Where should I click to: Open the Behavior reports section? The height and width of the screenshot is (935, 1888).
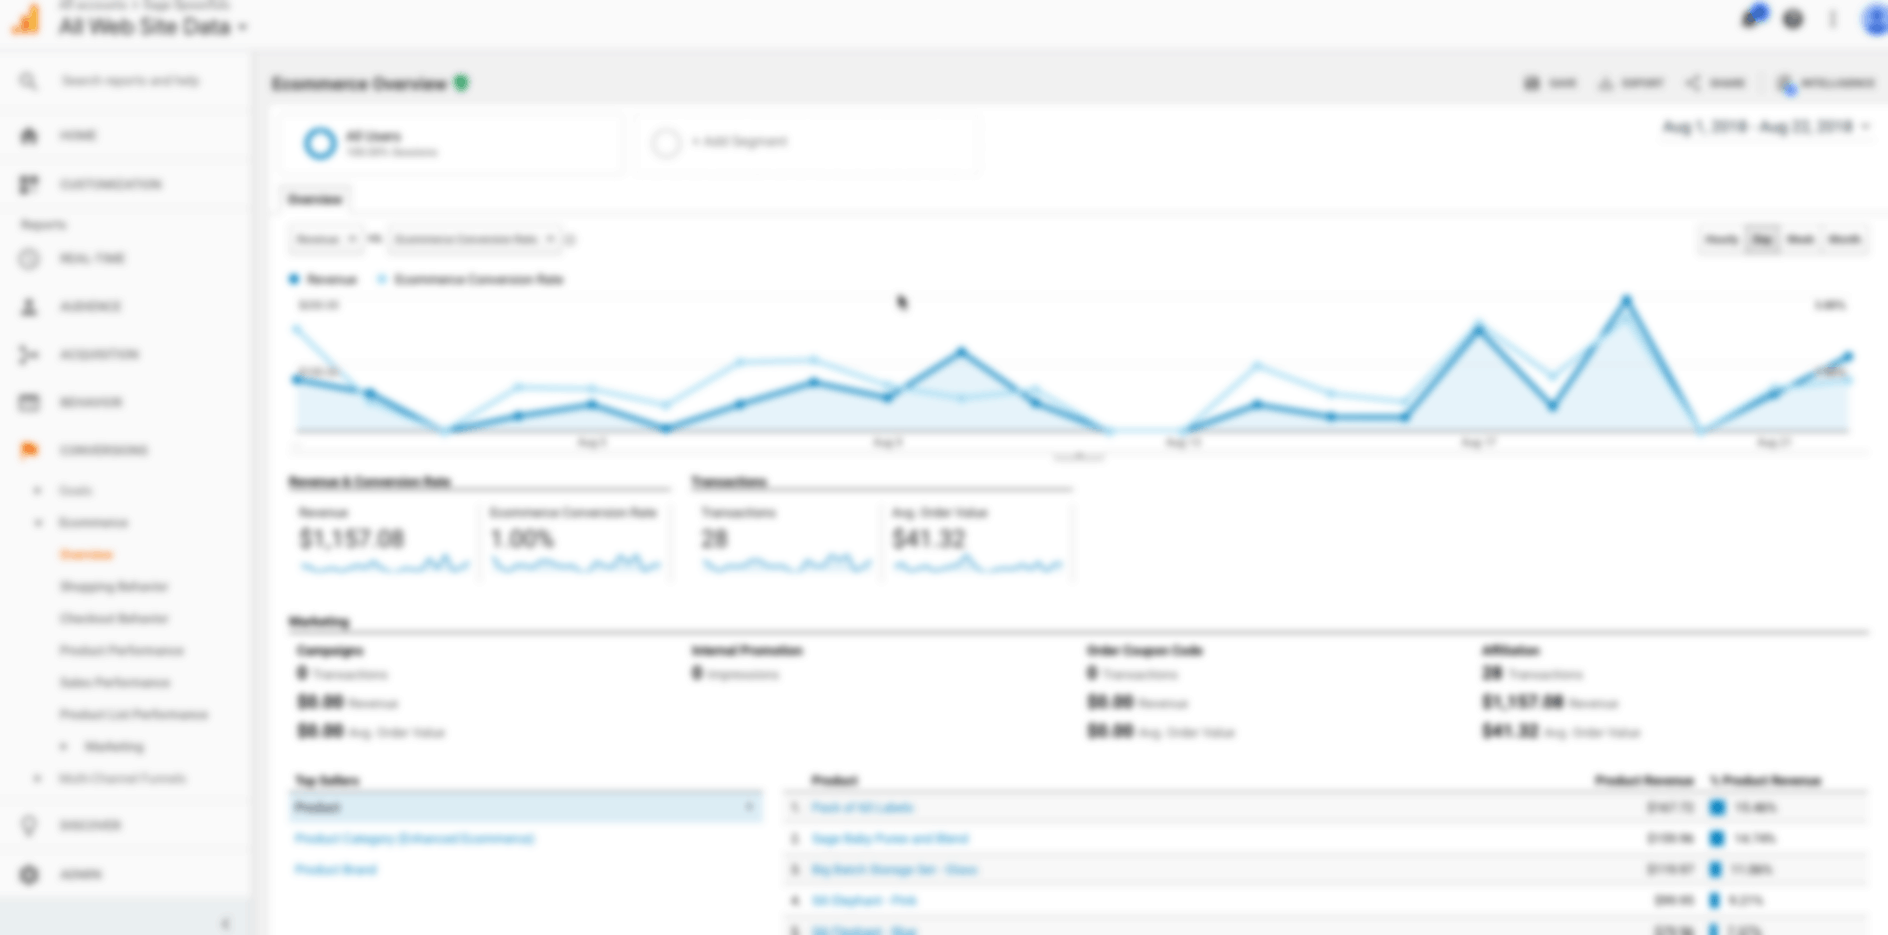28,402
